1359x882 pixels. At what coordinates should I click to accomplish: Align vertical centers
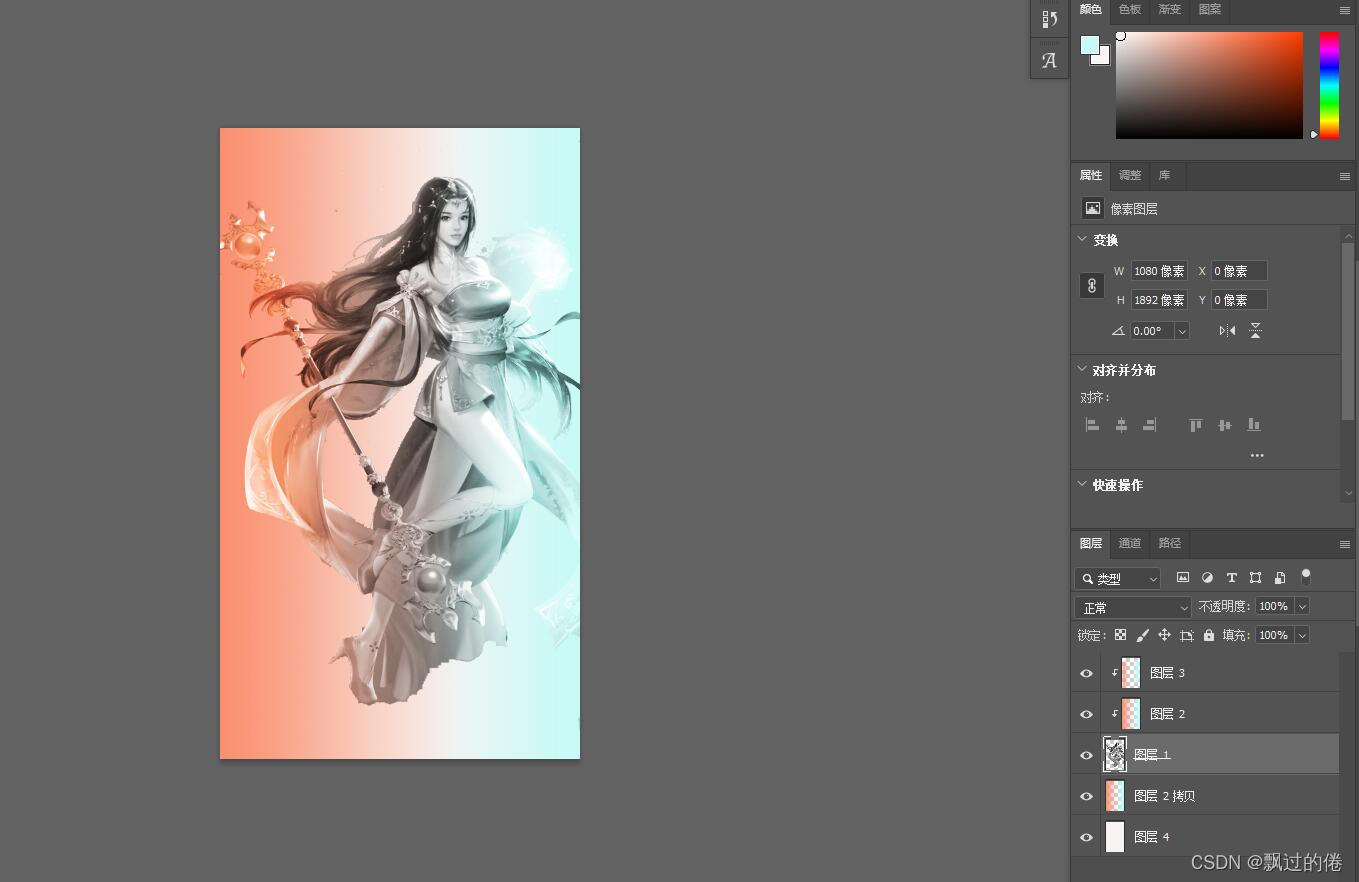point(1224,425)
